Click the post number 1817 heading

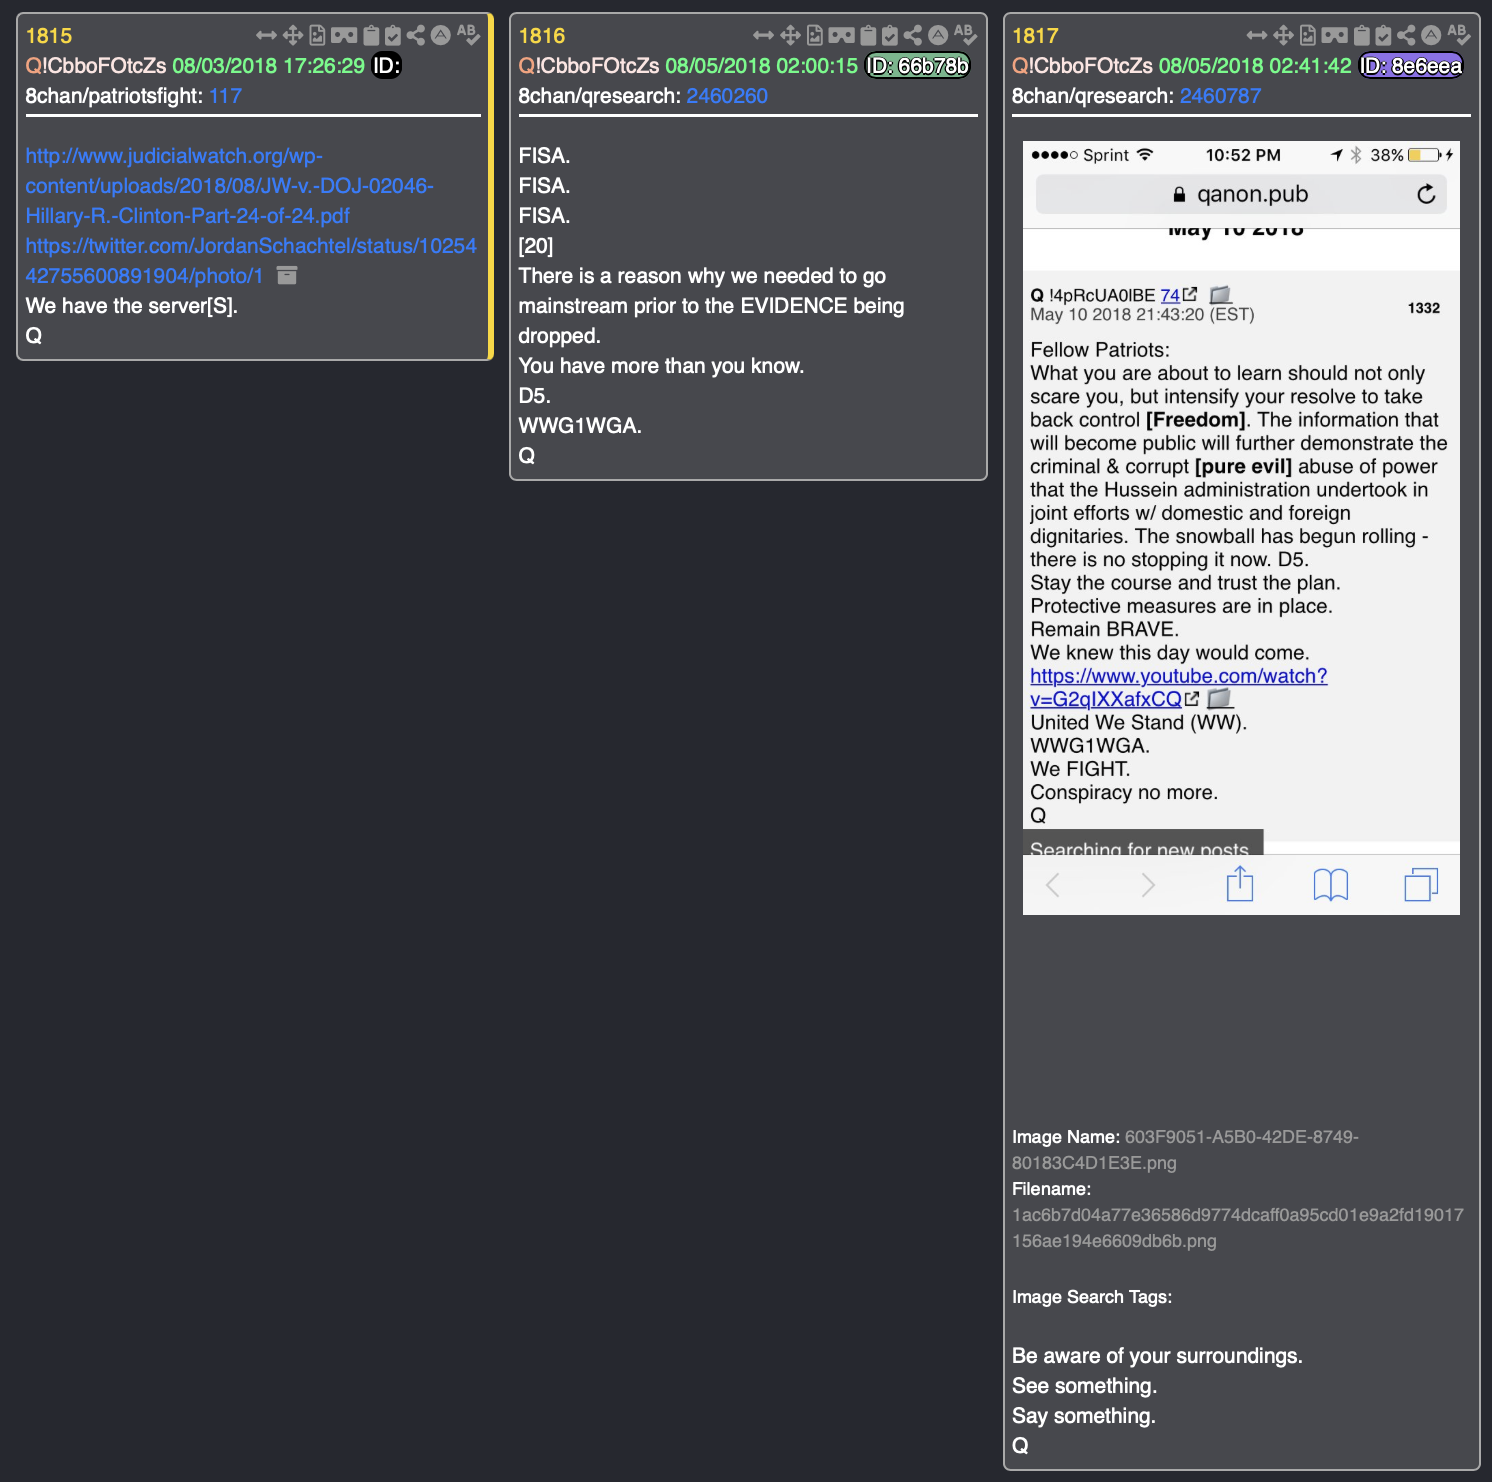[x=1035, y=36]
